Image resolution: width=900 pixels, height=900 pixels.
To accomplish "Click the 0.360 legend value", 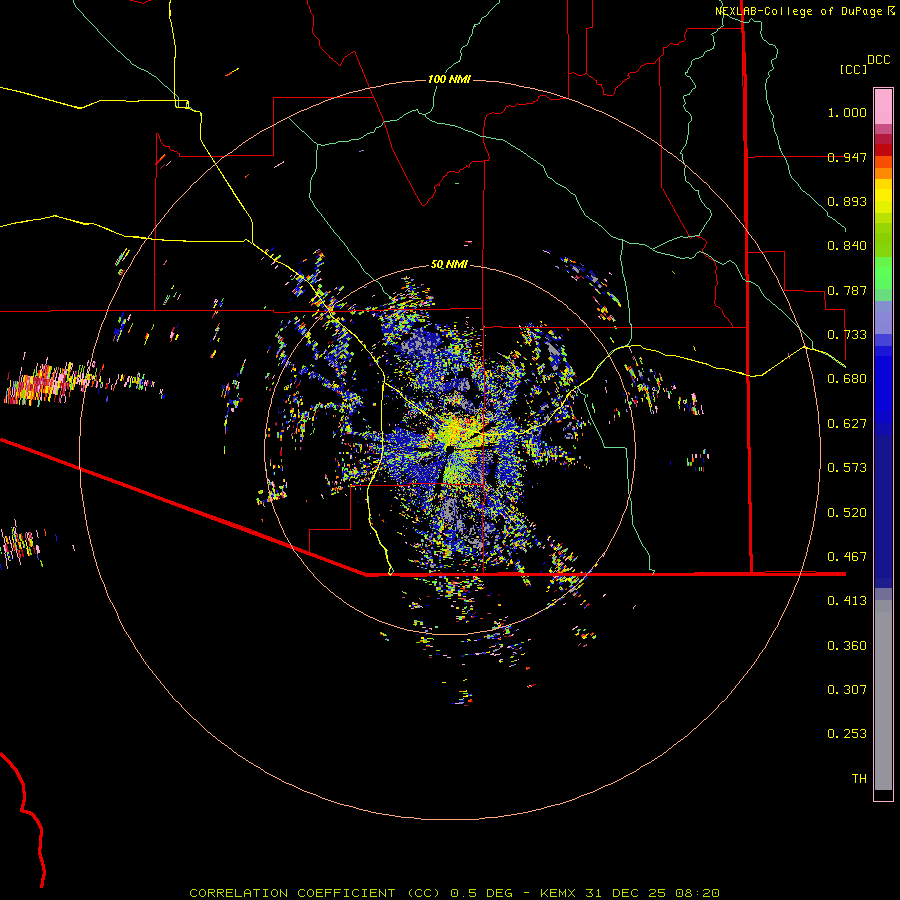I will click(847, 646).
